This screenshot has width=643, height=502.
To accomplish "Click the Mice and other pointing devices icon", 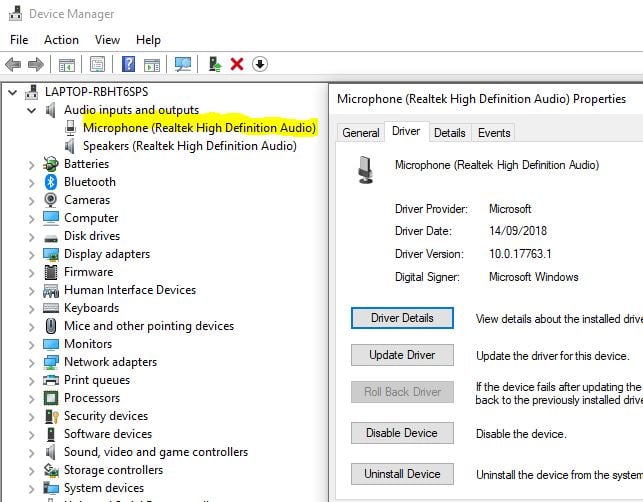I will click(x=50, y=326).
